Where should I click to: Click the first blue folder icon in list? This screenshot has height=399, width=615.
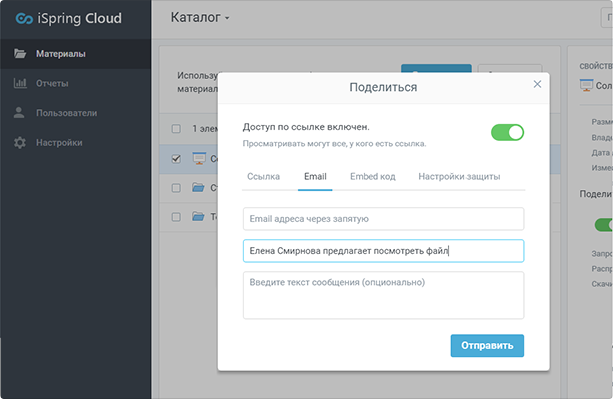tap(198, 188)
